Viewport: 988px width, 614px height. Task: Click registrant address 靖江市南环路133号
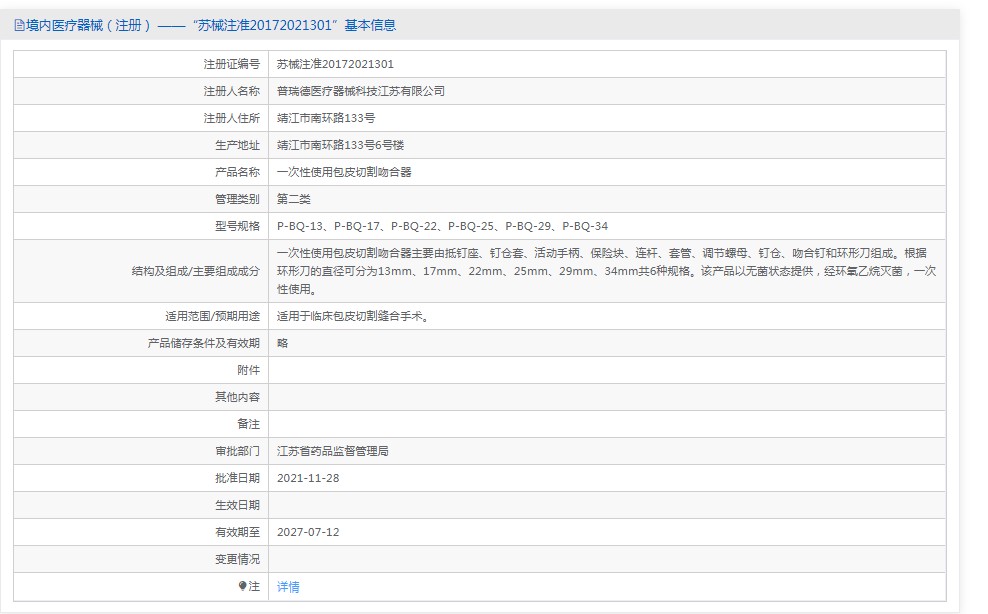(x=326, y=118)
